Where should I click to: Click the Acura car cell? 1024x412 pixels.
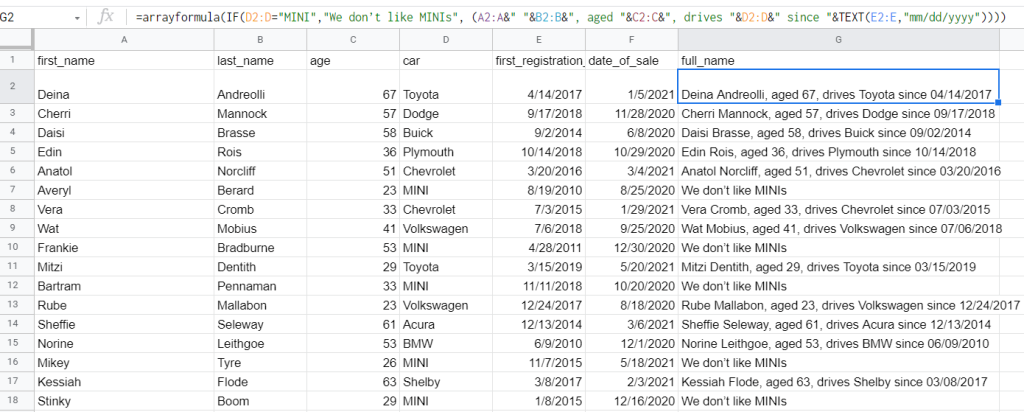[446, 325]
